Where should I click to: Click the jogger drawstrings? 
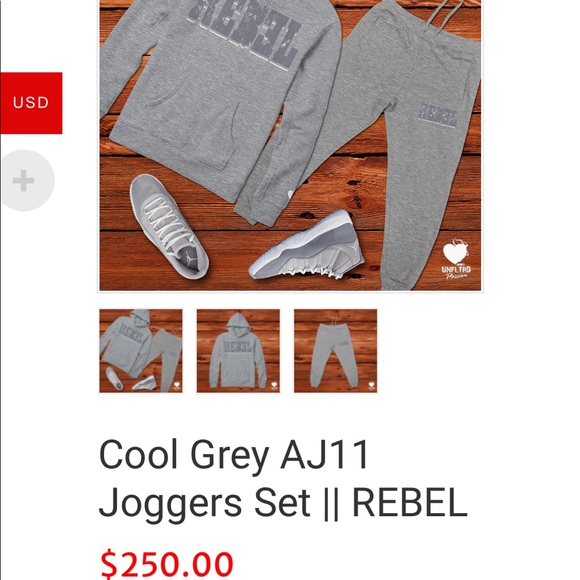pyautogui.click(x=445, y=16)
